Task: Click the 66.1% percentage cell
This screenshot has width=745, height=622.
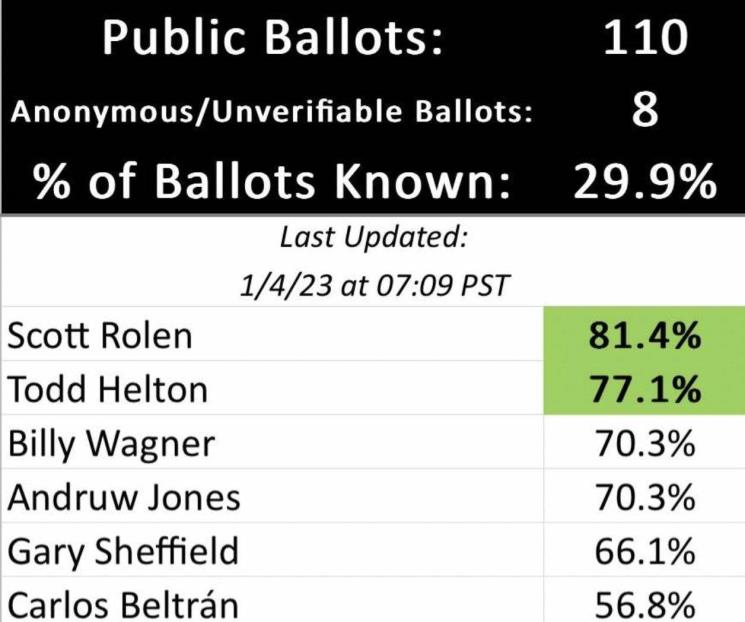Action: pyautogui.click(x=645, y=551)
